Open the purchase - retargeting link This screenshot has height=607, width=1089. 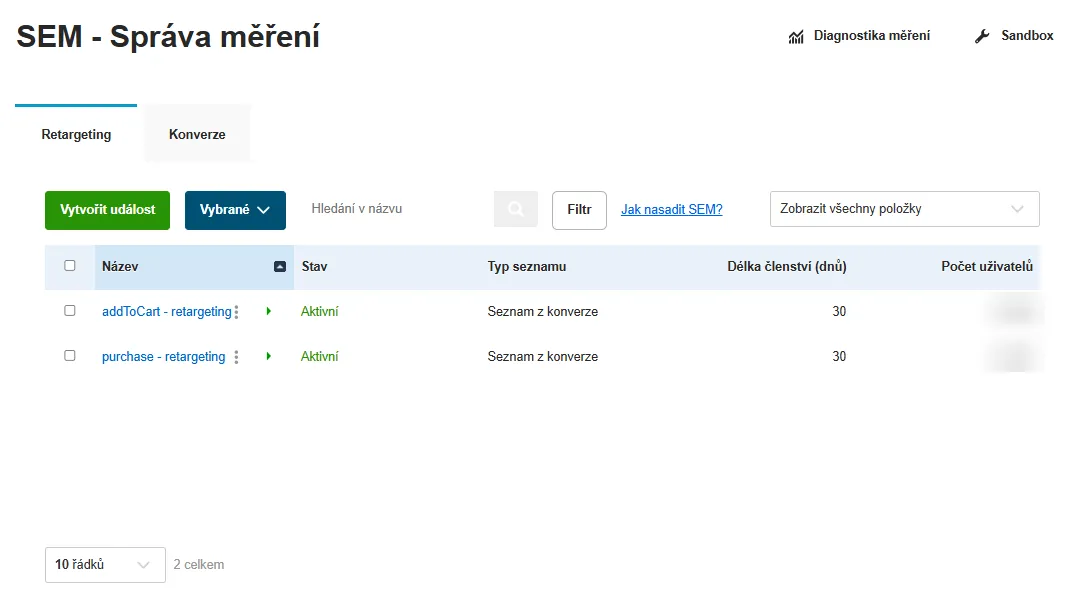(164, 357)
